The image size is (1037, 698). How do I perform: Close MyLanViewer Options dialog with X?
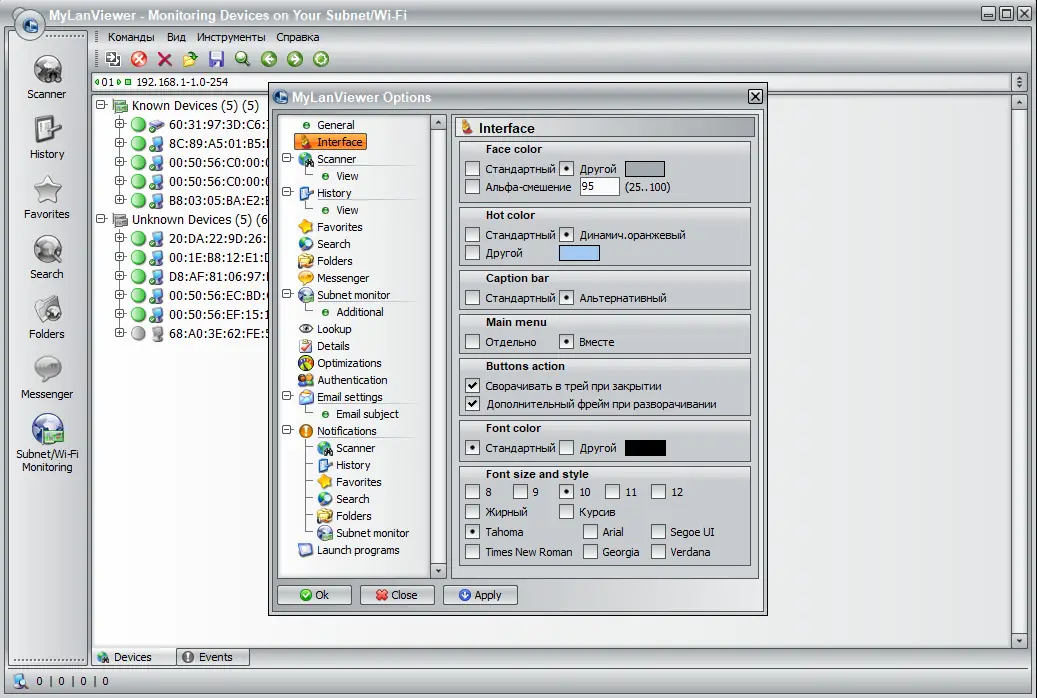(755, 97)
